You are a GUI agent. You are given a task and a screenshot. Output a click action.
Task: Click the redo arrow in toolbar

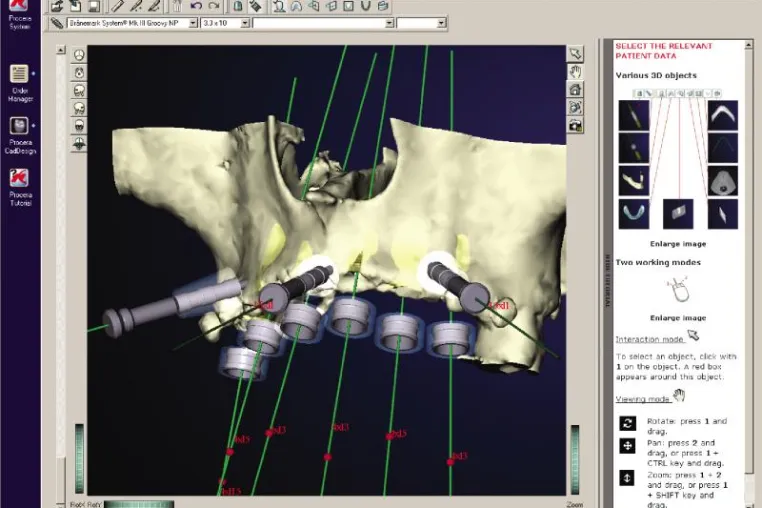coord(214,6)
